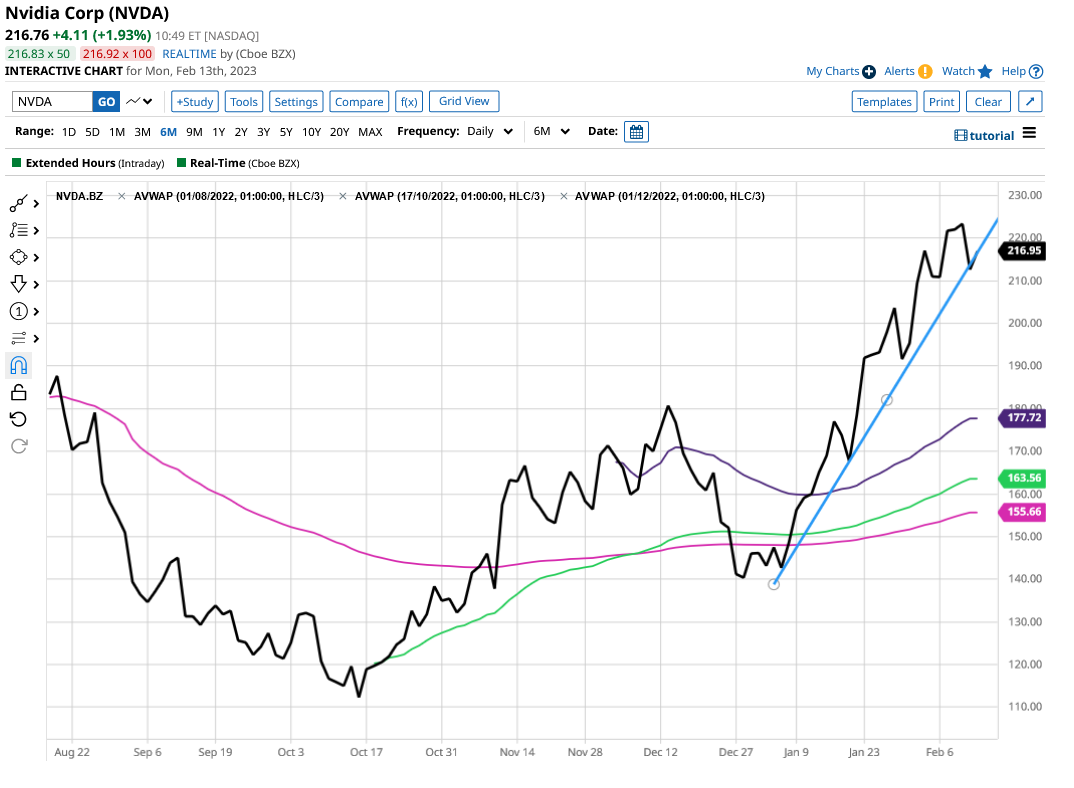The image size is (1074, 788).
Task: Open the chart type line dropdown
Action: tap(139, 101)
